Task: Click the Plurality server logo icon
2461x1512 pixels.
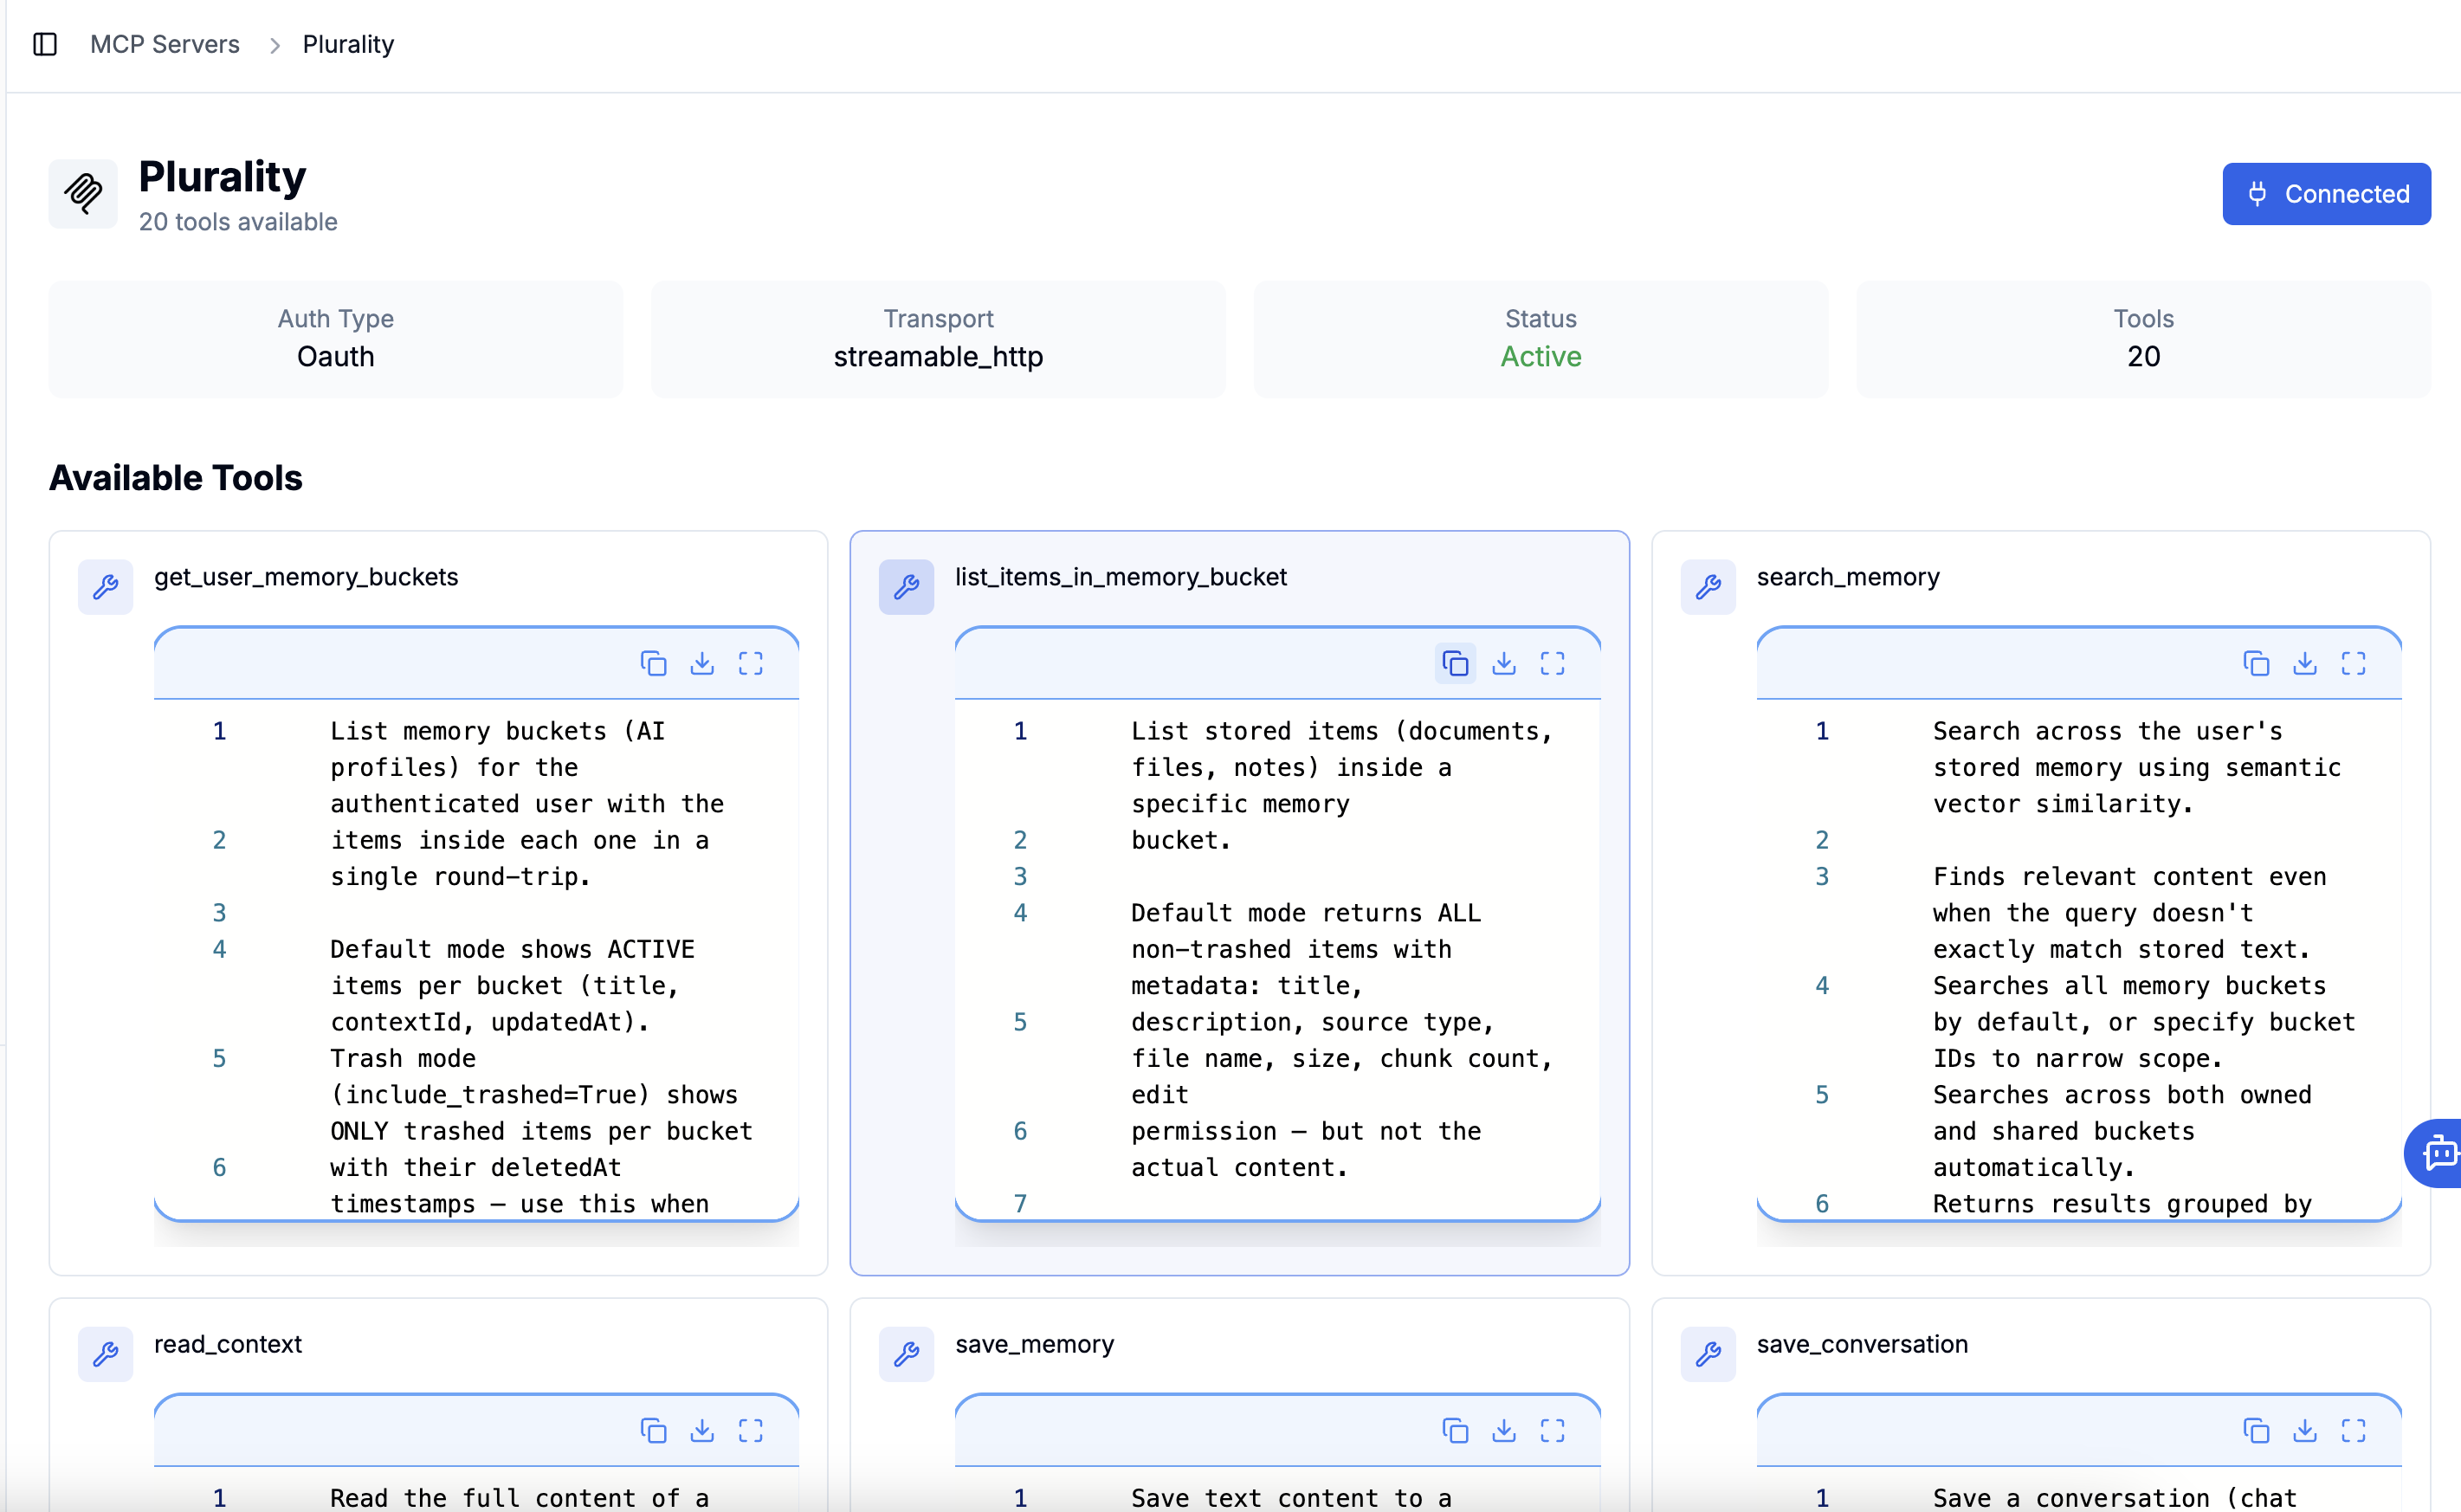Action: 83,194
